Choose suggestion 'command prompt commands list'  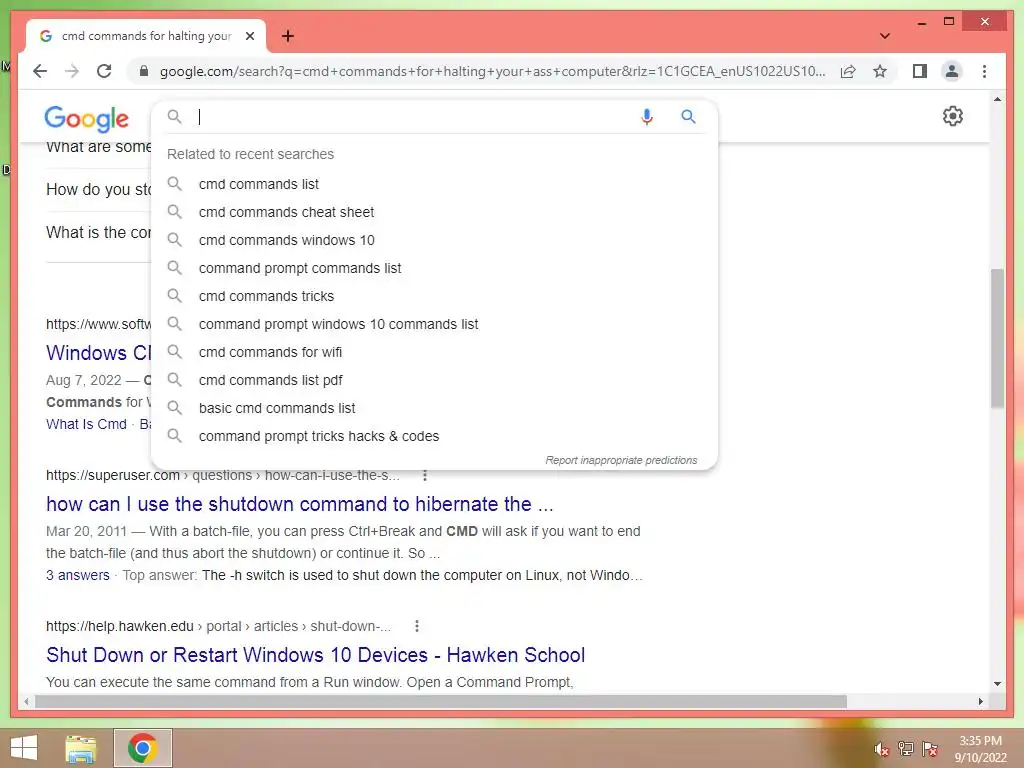434,268
